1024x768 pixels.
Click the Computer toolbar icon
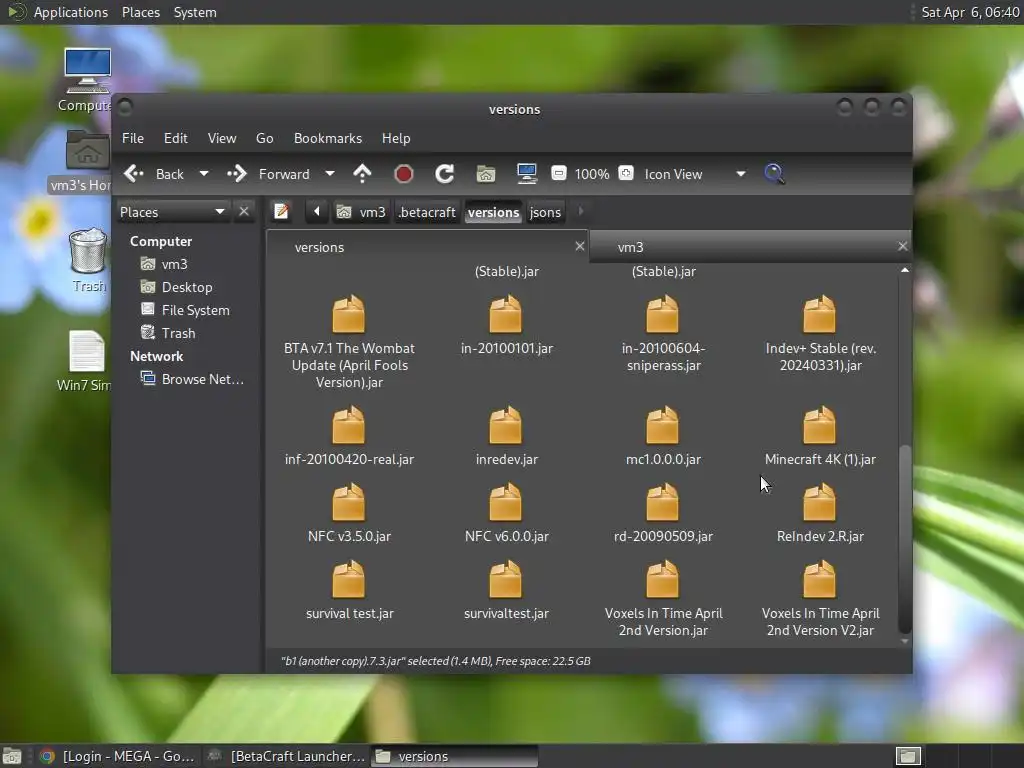click(x=527, y=174)
